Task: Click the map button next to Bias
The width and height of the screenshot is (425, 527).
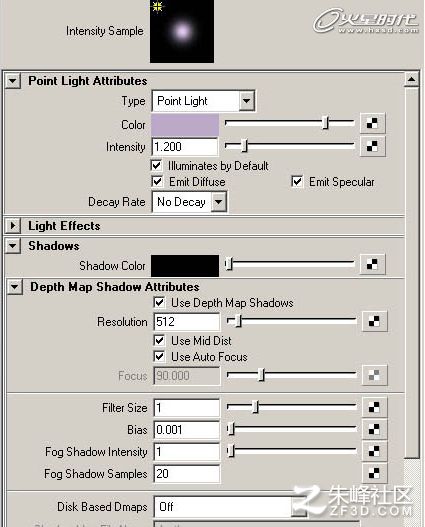Action: pos(375,430)
